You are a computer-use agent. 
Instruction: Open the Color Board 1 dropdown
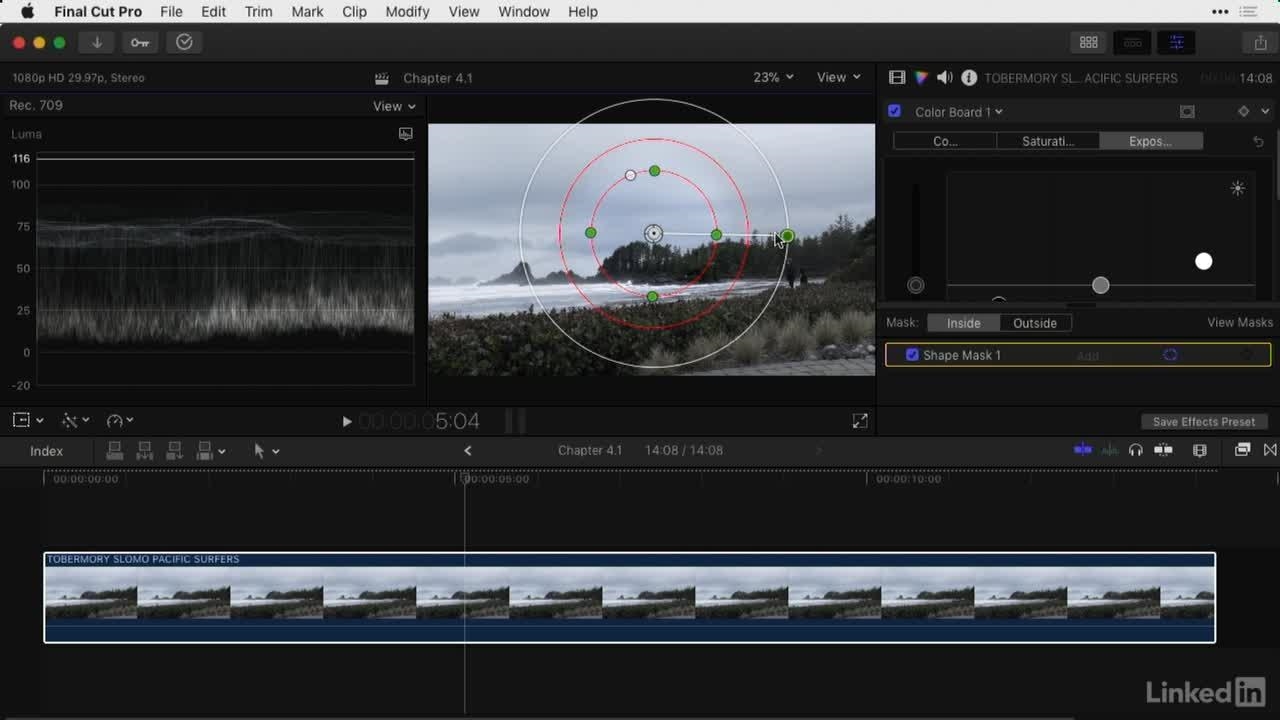[x=959, y=112]
